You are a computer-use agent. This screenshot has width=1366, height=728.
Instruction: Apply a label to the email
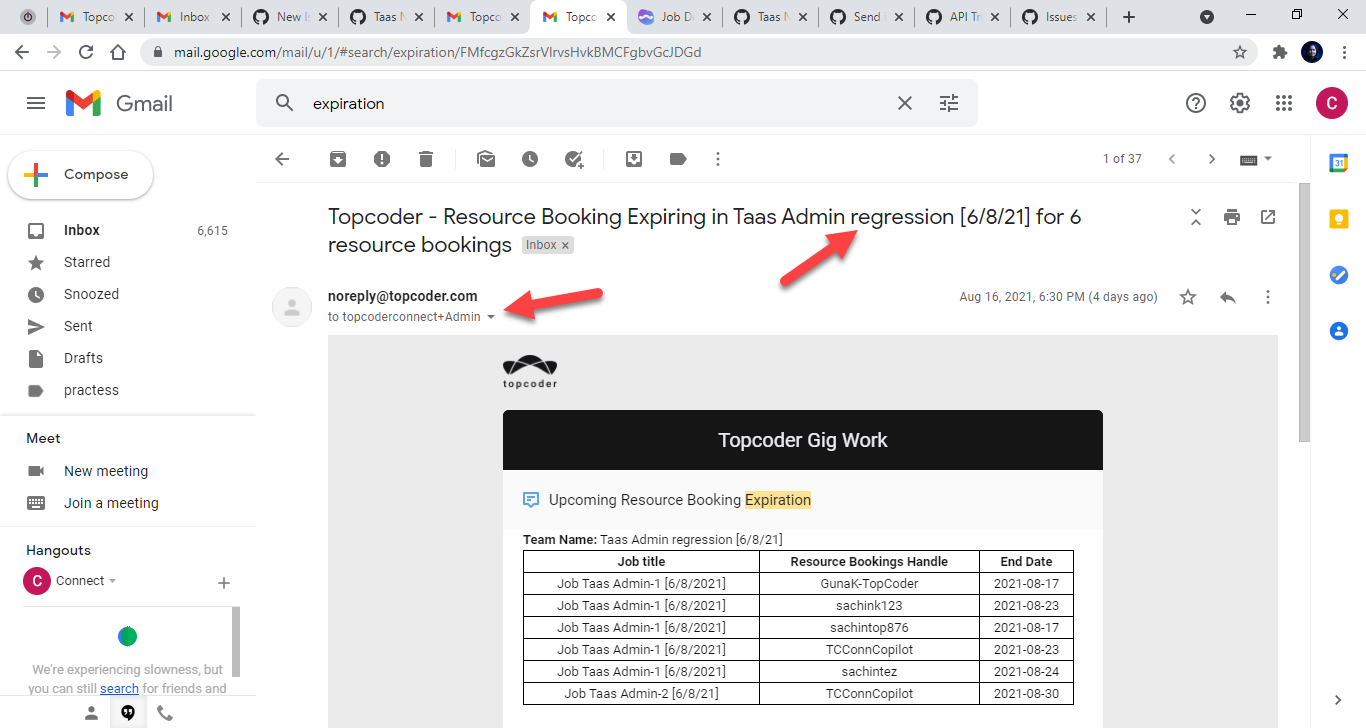(678, 159)
